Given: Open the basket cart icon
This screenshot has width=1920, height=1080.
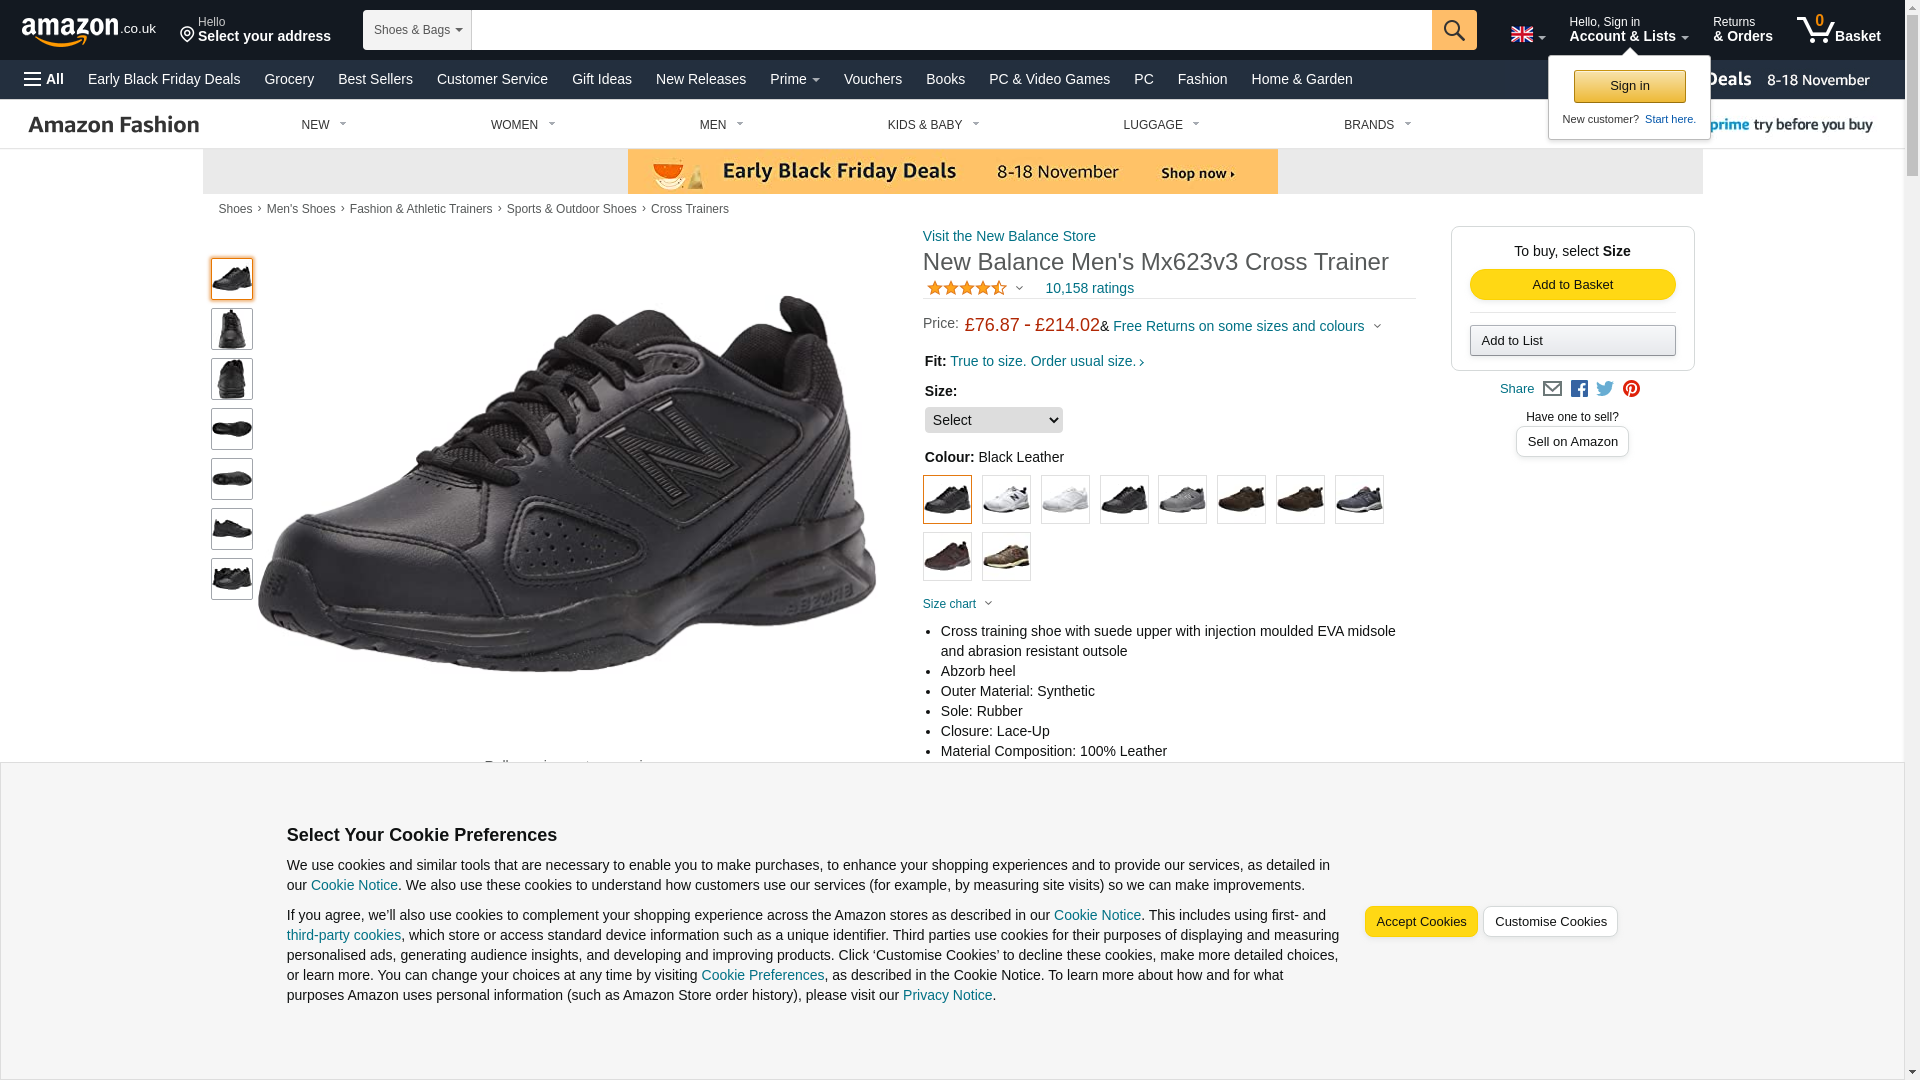Looking at the screenshot, I should click(1838, 30).
